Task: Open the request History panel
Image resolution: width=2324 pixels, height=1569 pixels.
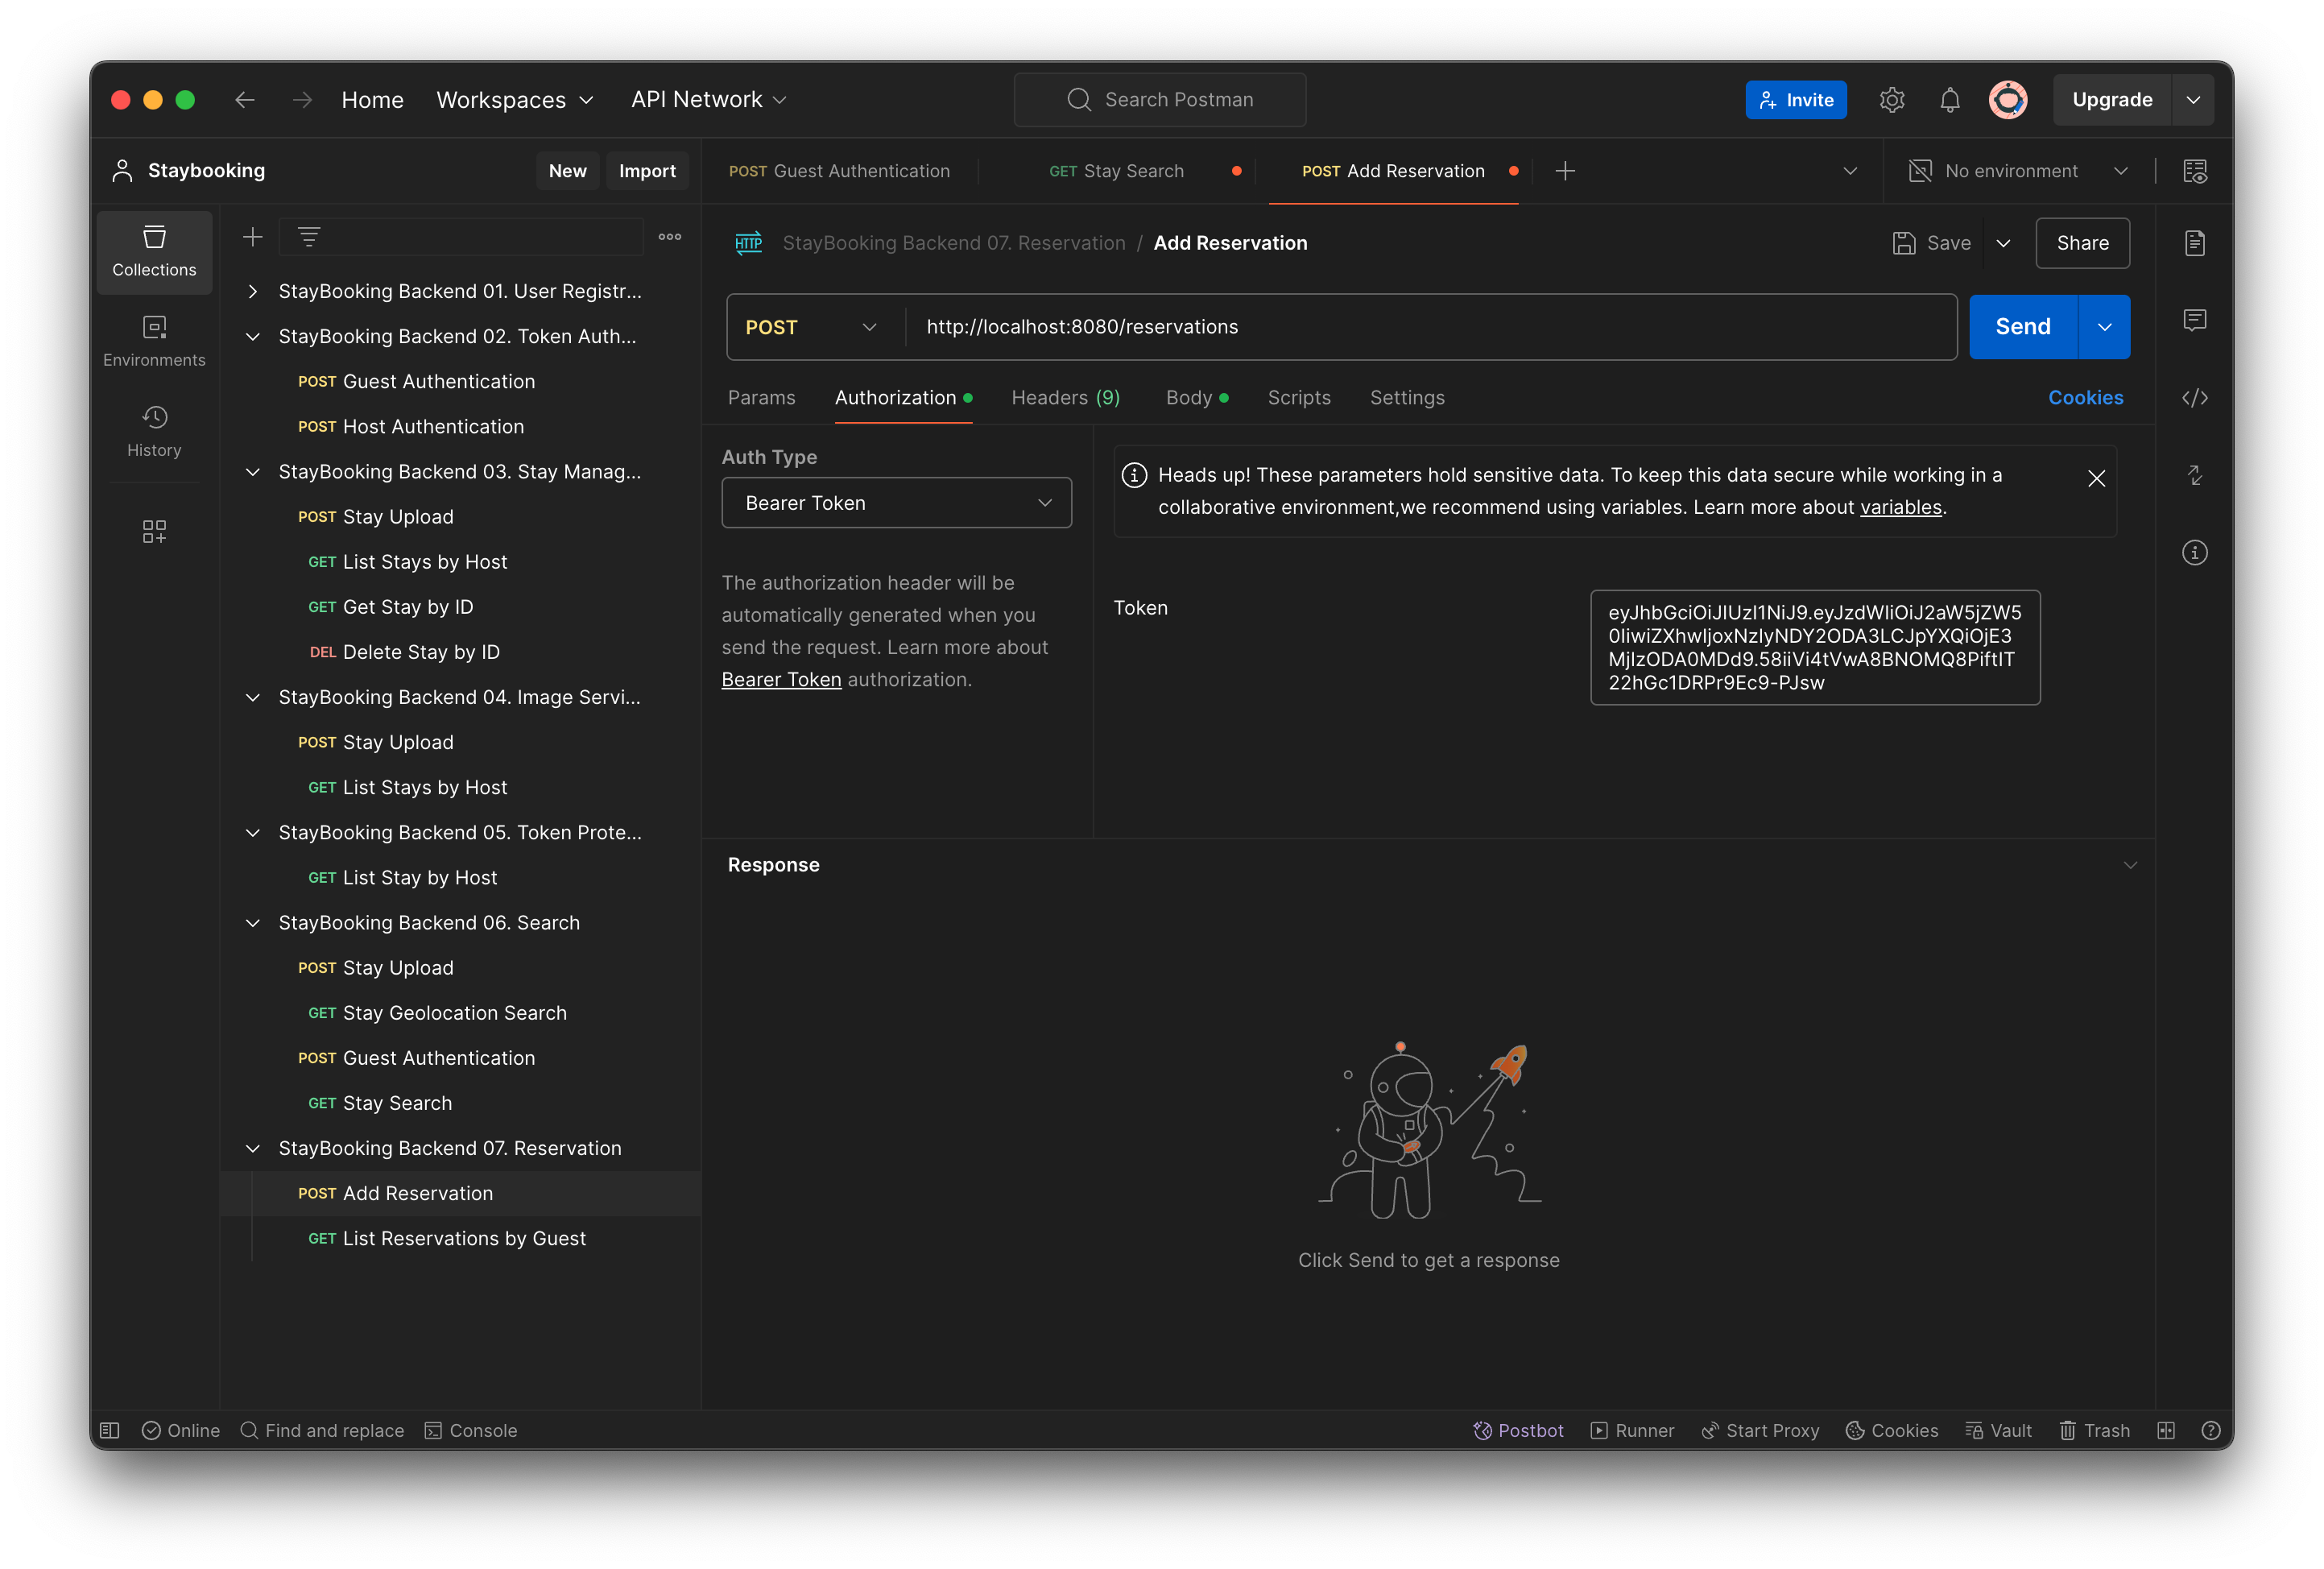Action: pyautogui.click(x=154, y=432)
